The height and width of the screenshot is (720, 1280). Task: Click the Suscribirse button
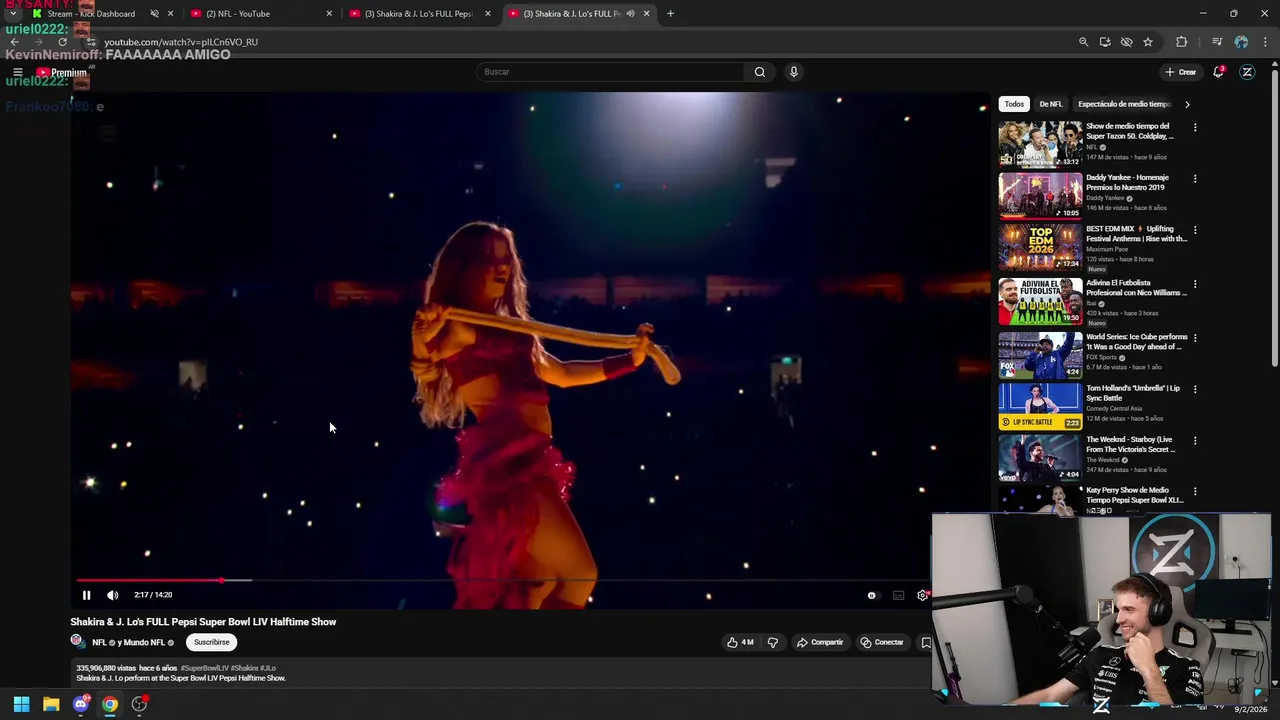click(x=212, y=642)
